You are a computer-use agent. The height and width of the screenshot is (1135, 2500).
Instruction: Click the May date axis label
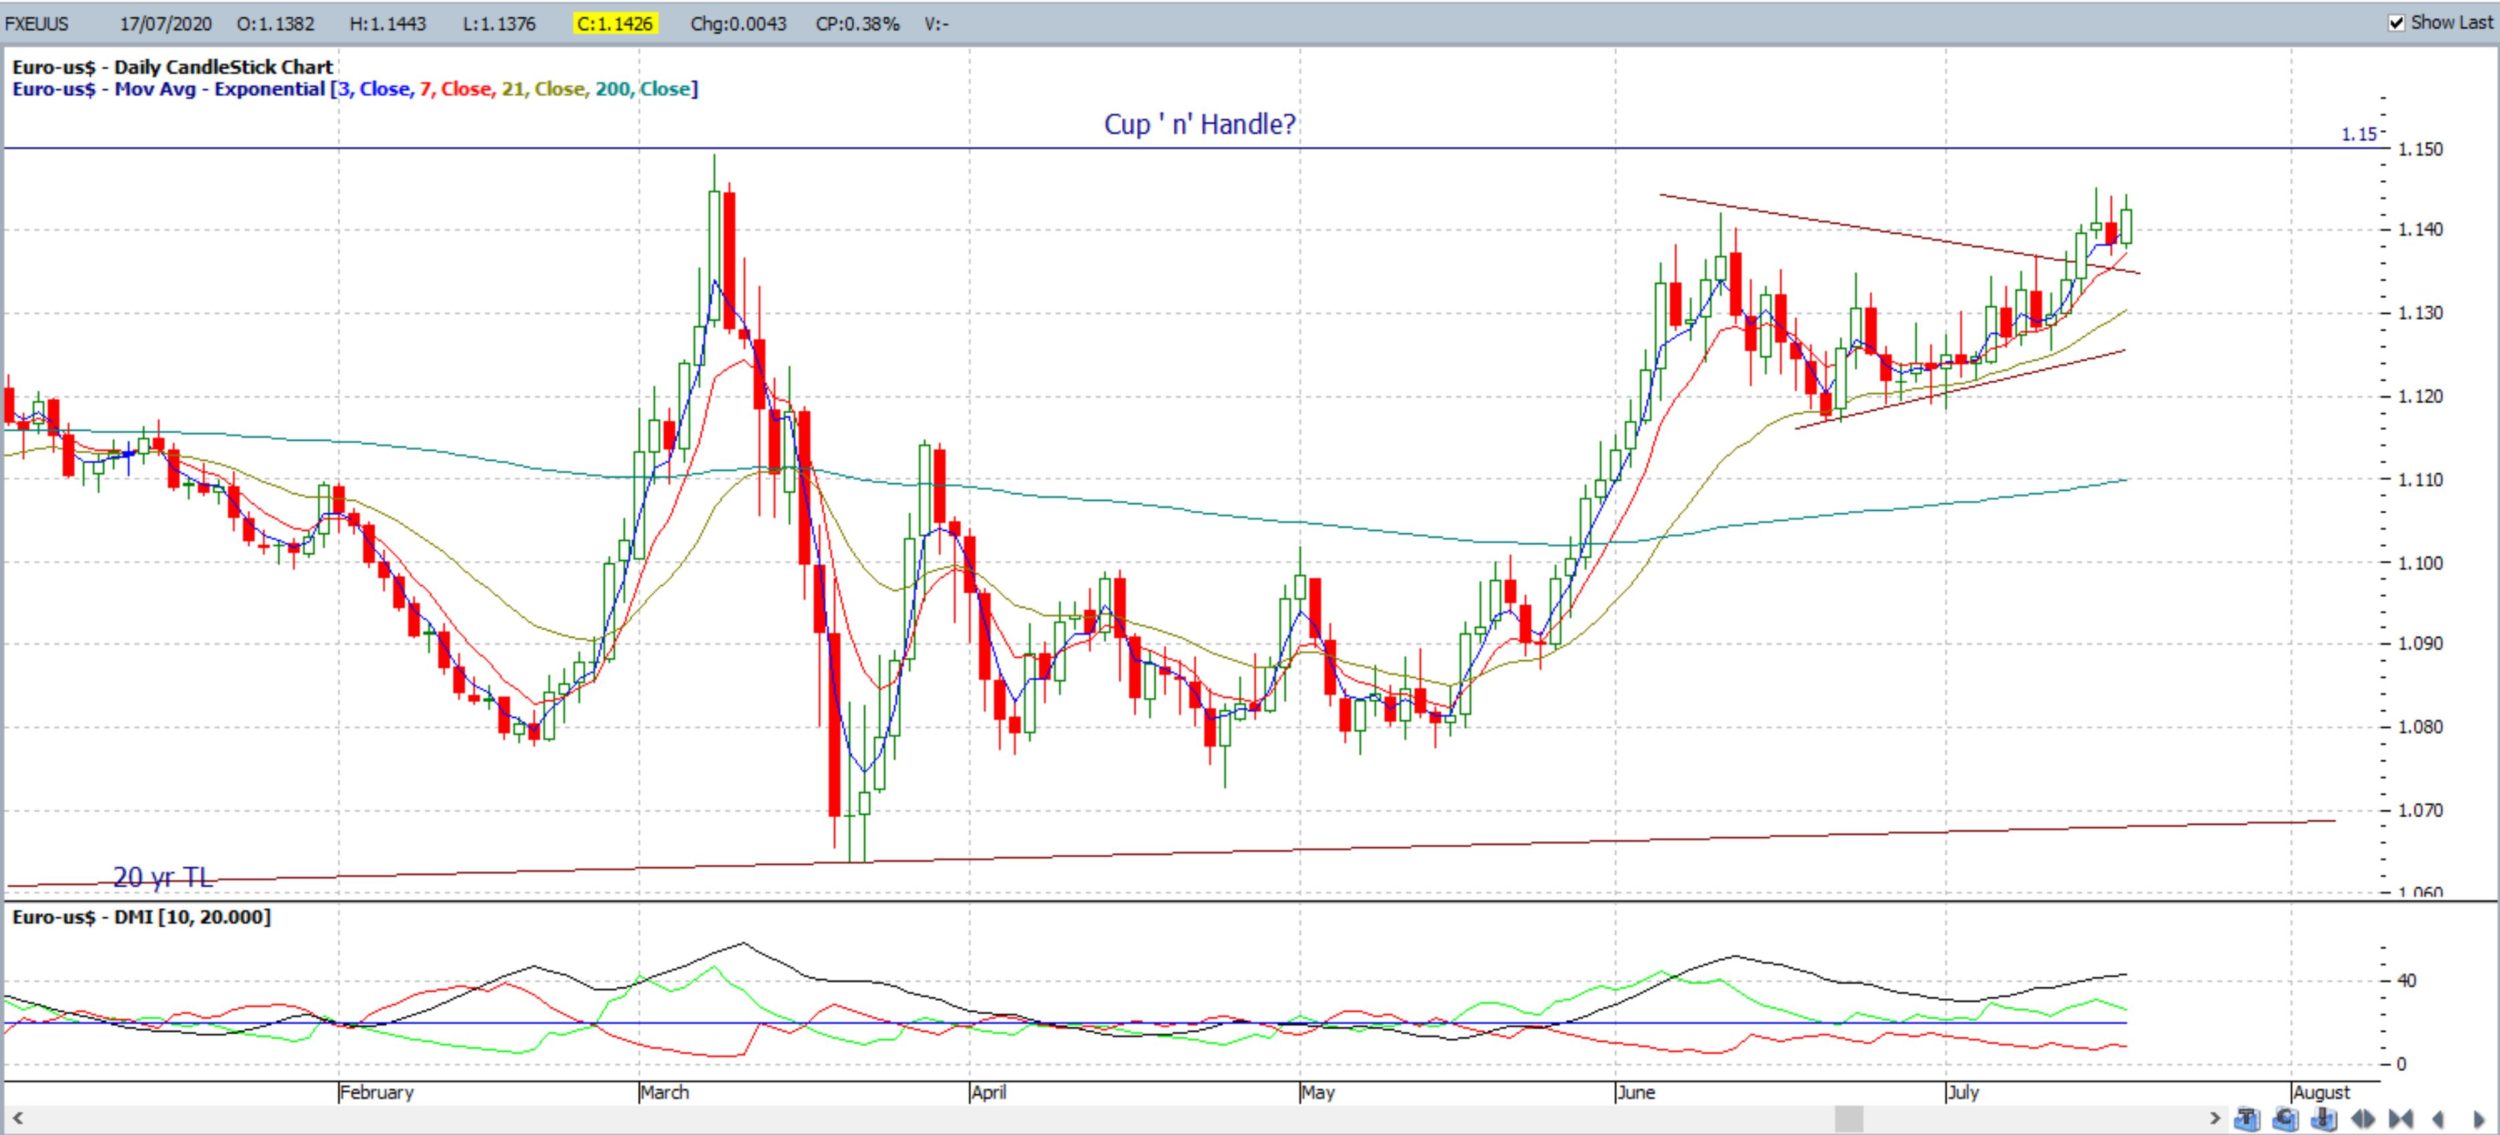1318,1092
